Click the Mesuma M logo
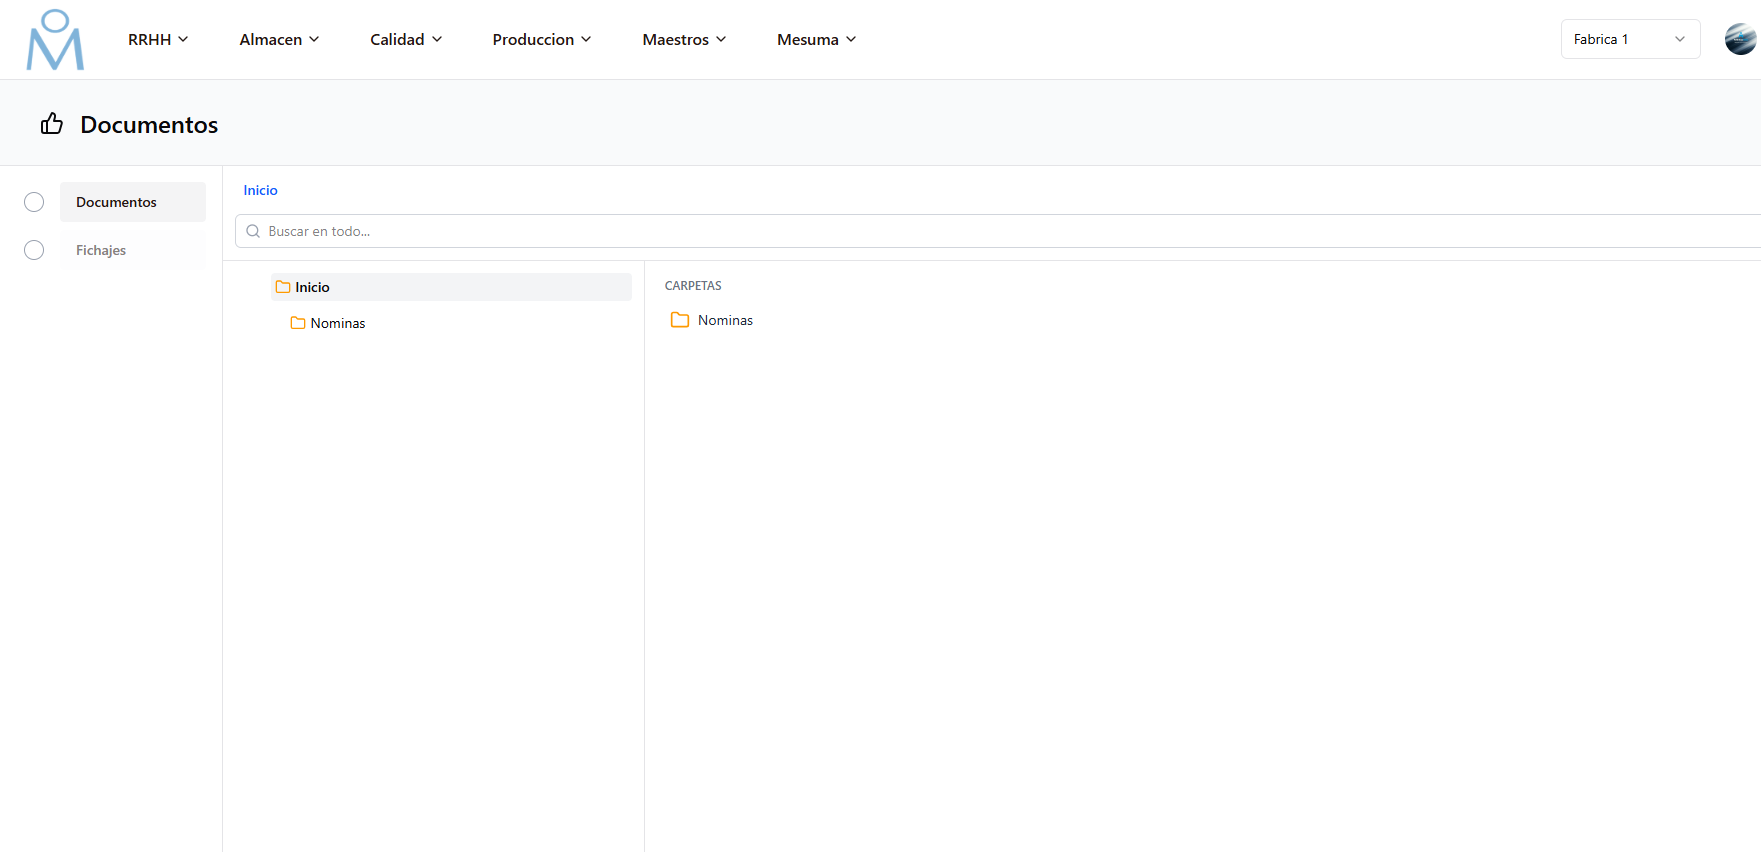 click(55, 40)
